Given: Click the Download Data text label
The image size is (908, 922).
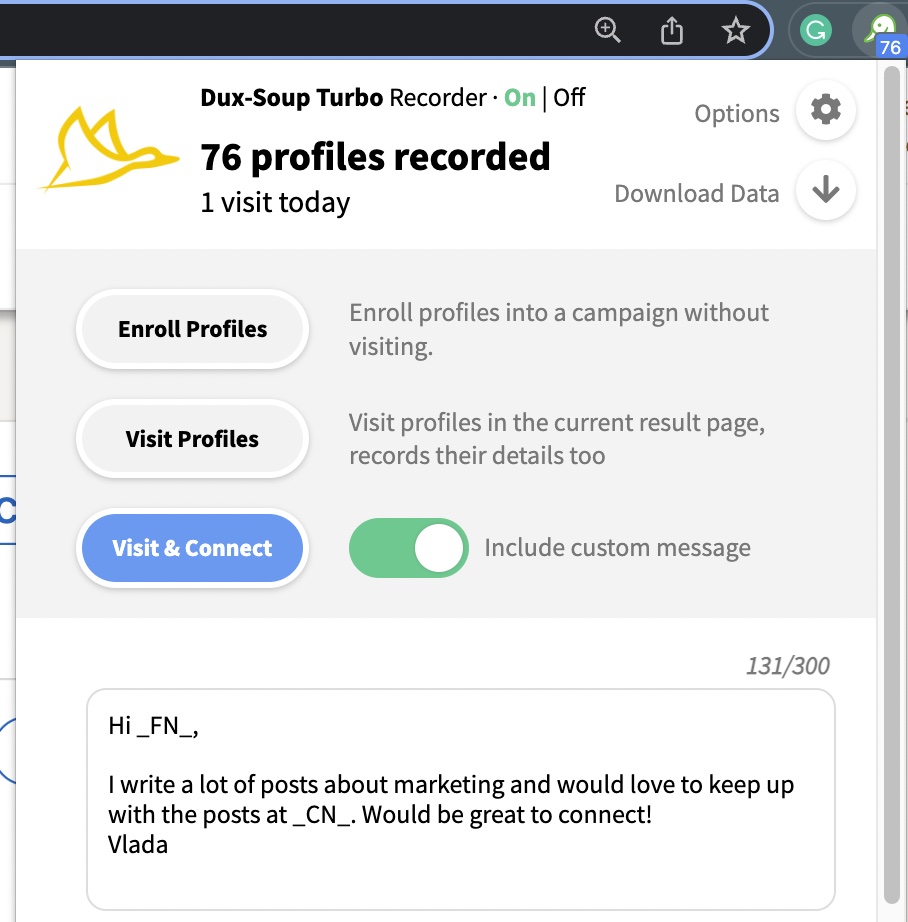Looking at the screenshot, I should 697,193.
